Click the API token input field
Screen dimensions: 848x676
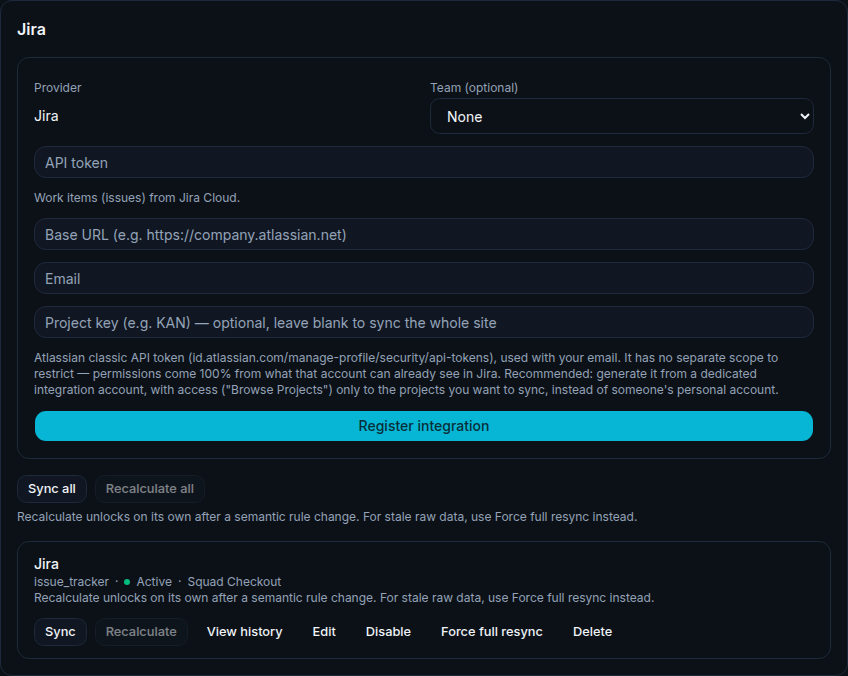[x=423, y=162]
